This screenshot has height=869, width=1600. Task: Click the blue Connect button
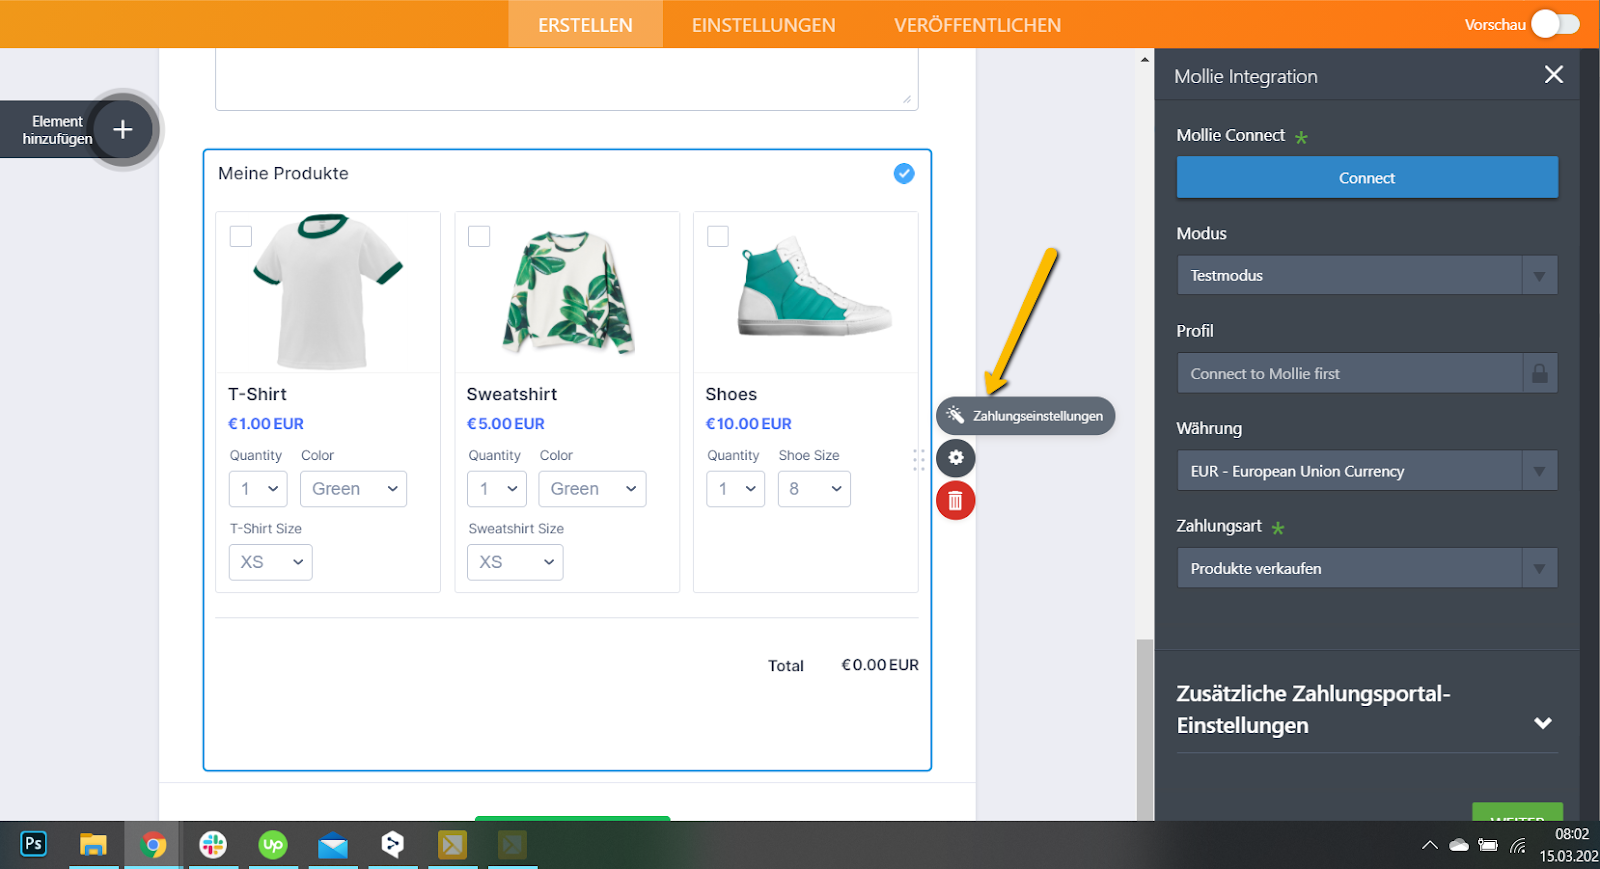[1367, 177]
